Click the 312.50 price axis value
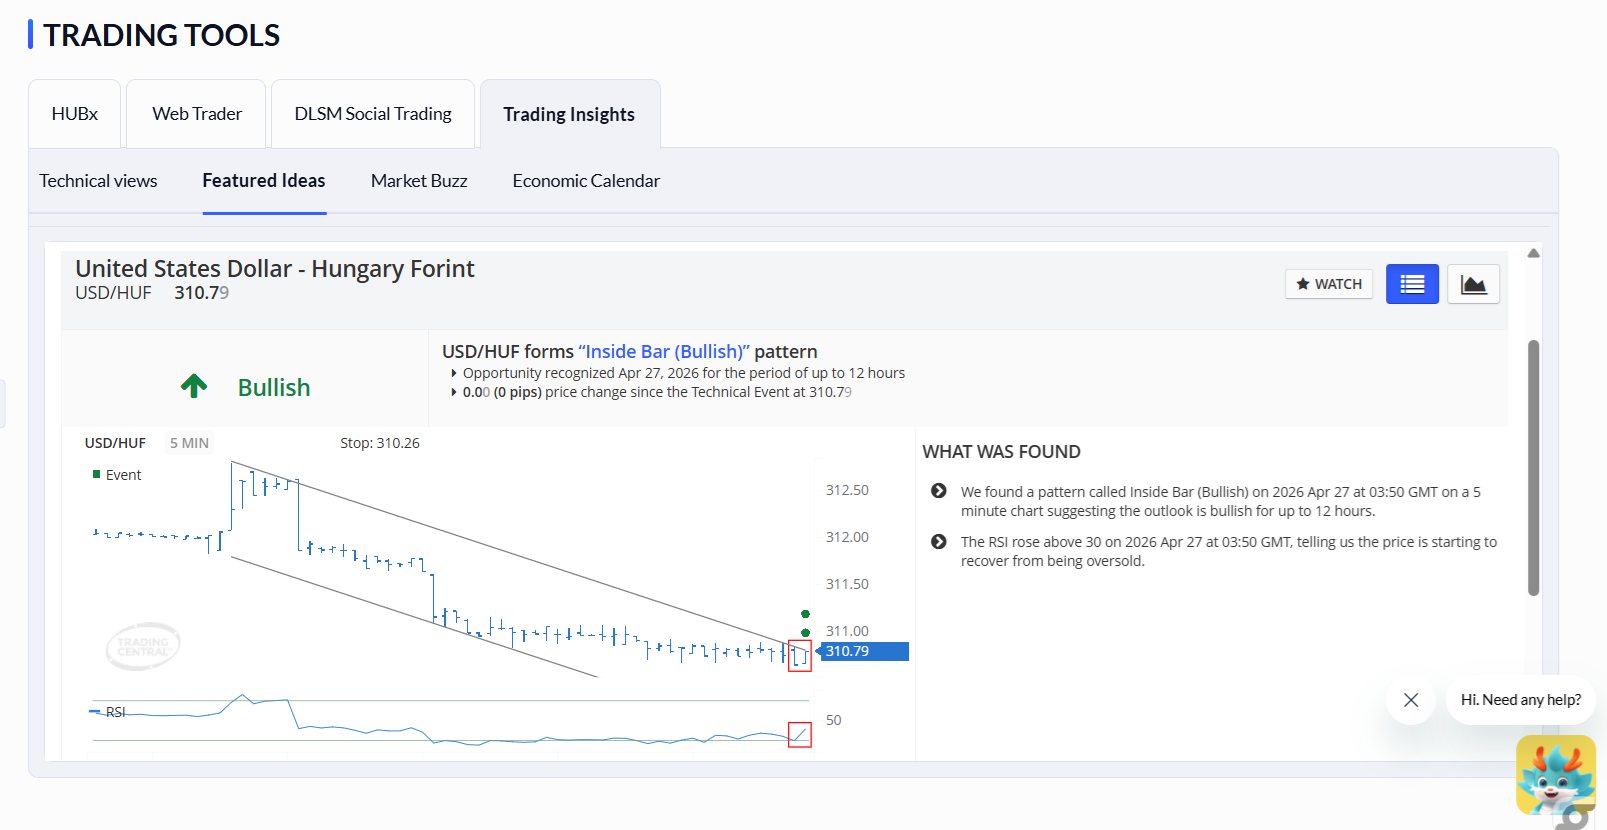 click(847, 490)
